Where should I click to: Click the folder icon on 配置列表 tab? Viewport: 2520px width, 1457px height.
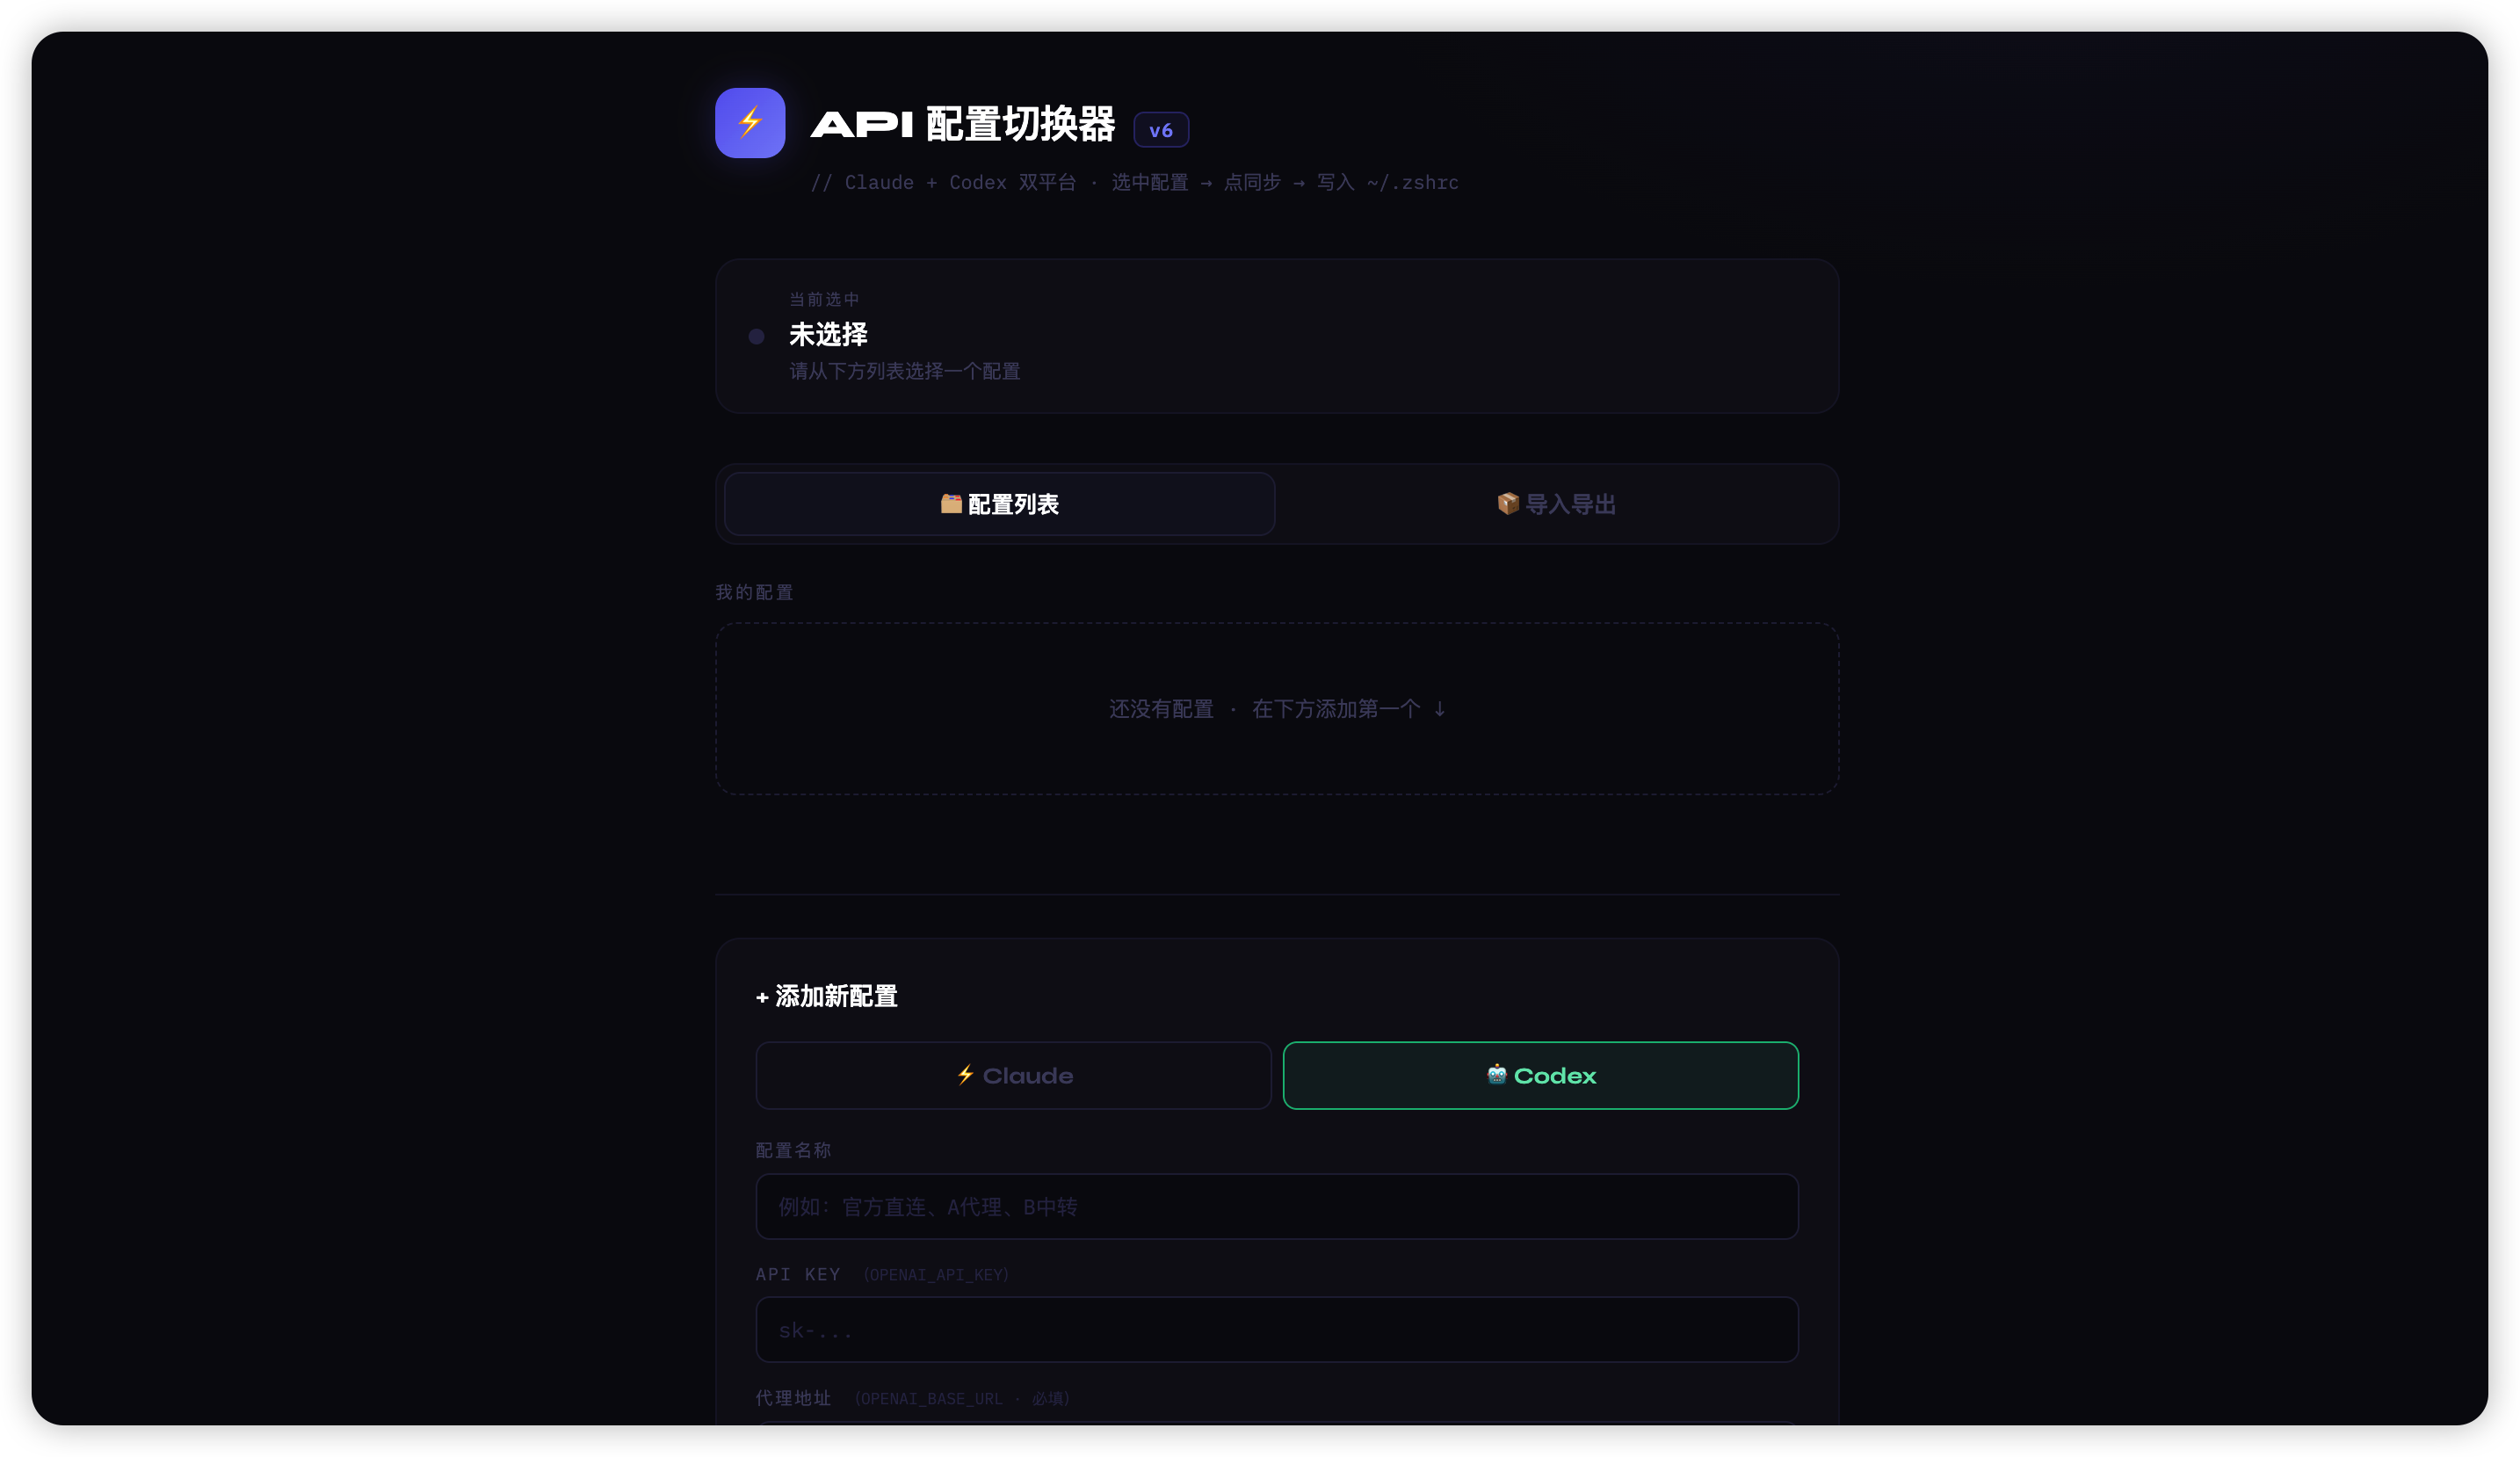951,504
